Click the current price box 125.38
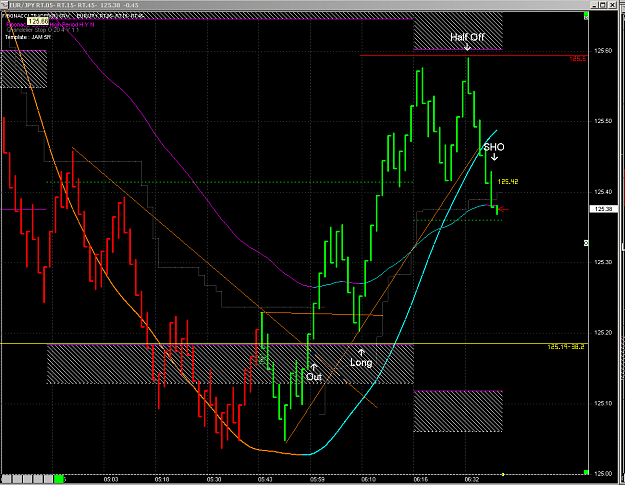 [x=603, y=209]
